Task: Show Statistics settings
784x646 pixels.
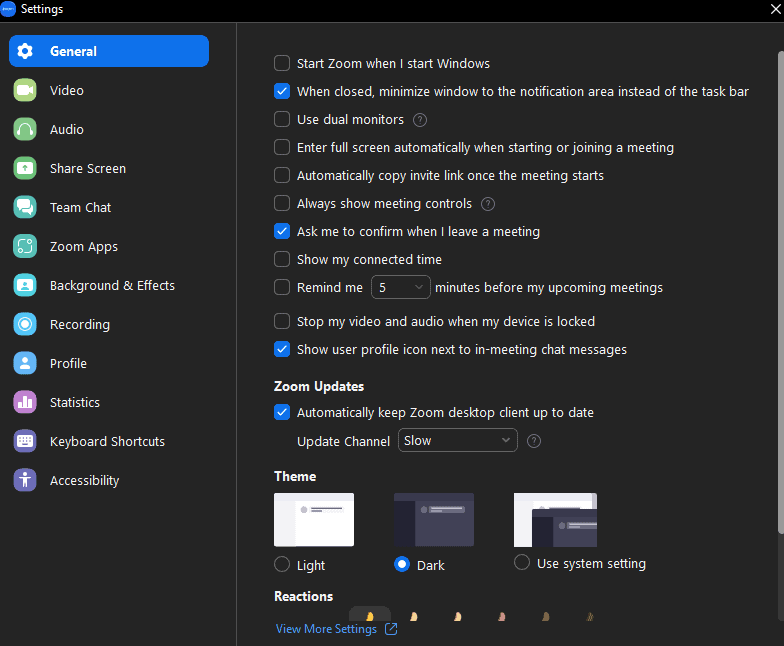Action: pyautogui.click(x=109, y=402)
